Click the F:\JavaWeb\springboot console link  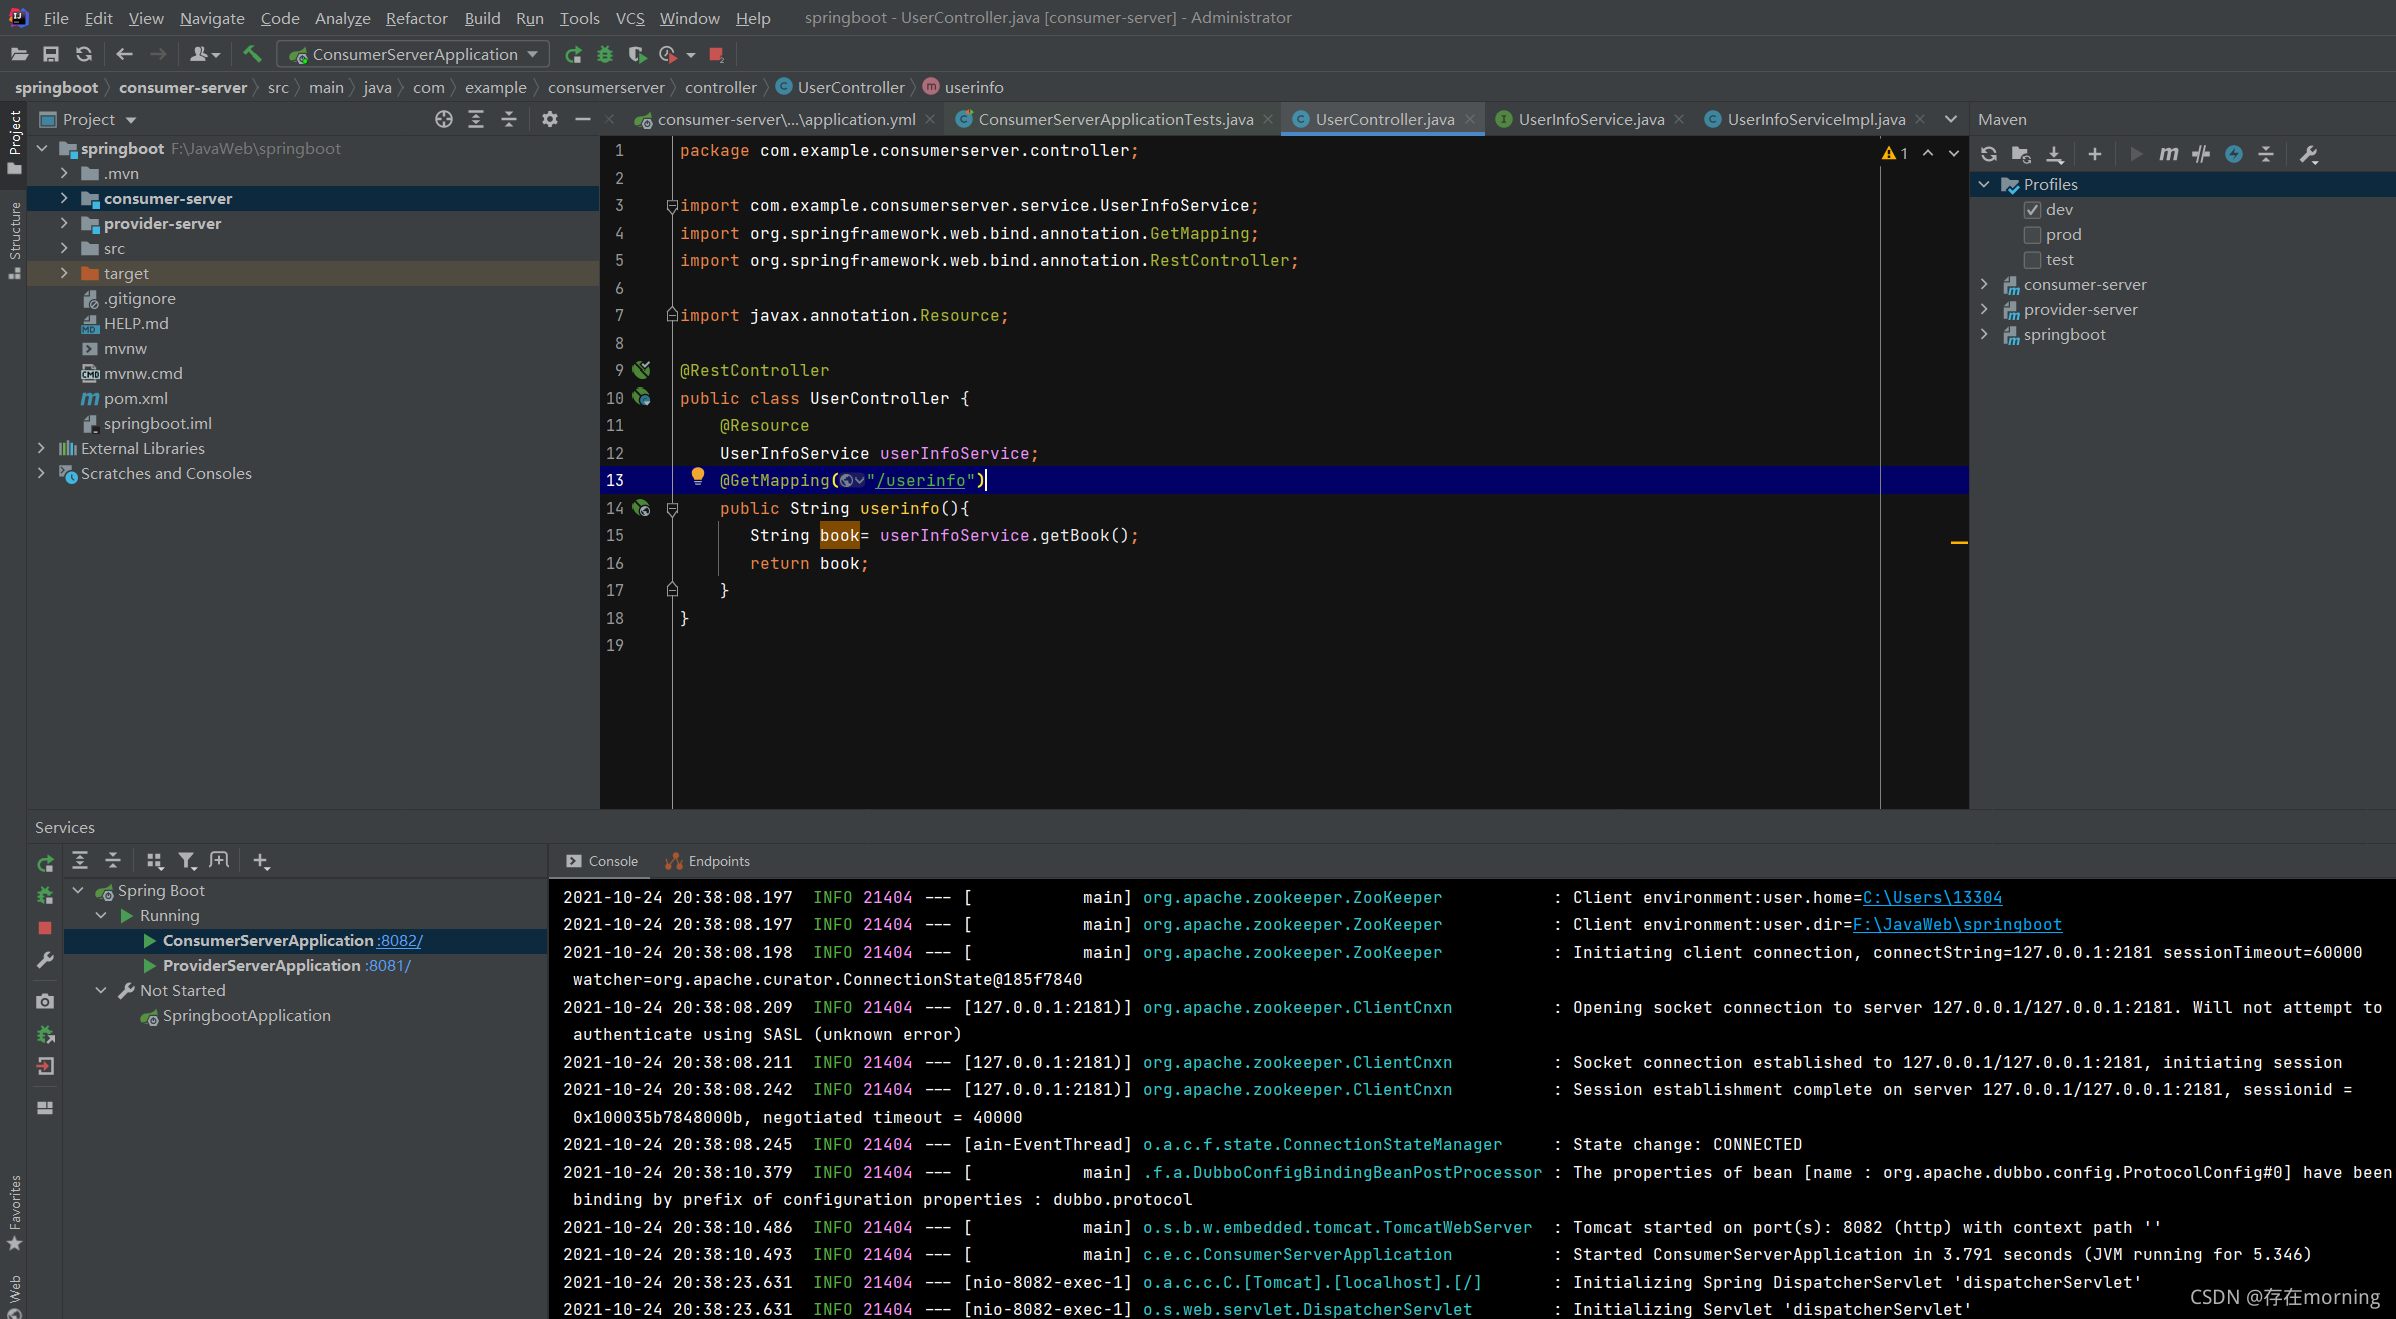1956,924
